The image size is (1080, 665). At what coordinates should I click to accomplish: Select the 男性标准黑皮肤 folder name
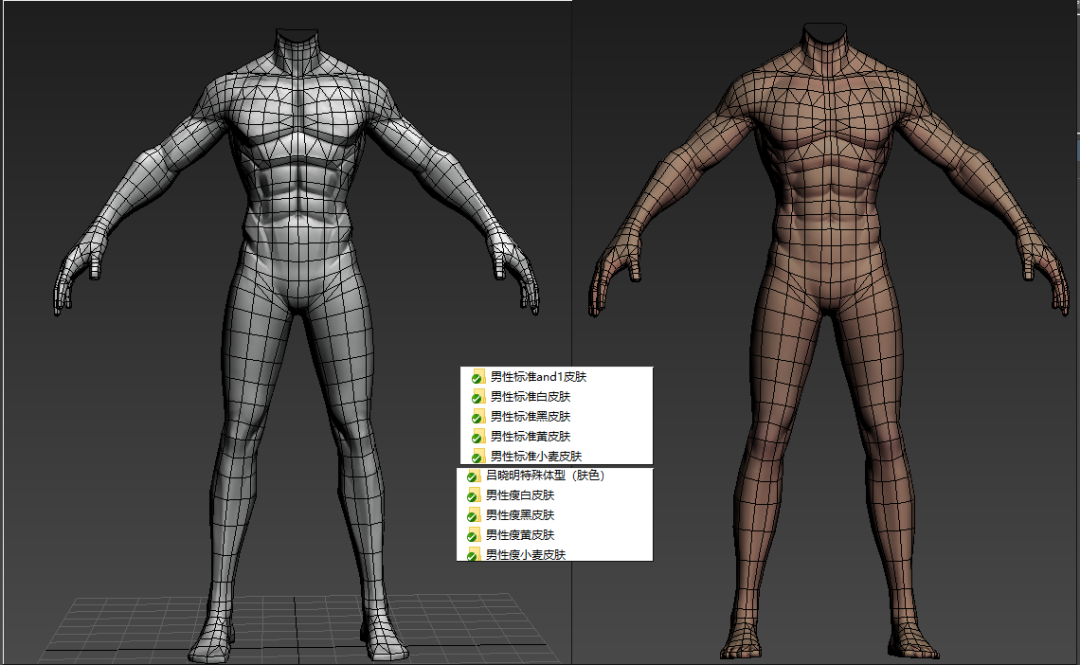530,417
